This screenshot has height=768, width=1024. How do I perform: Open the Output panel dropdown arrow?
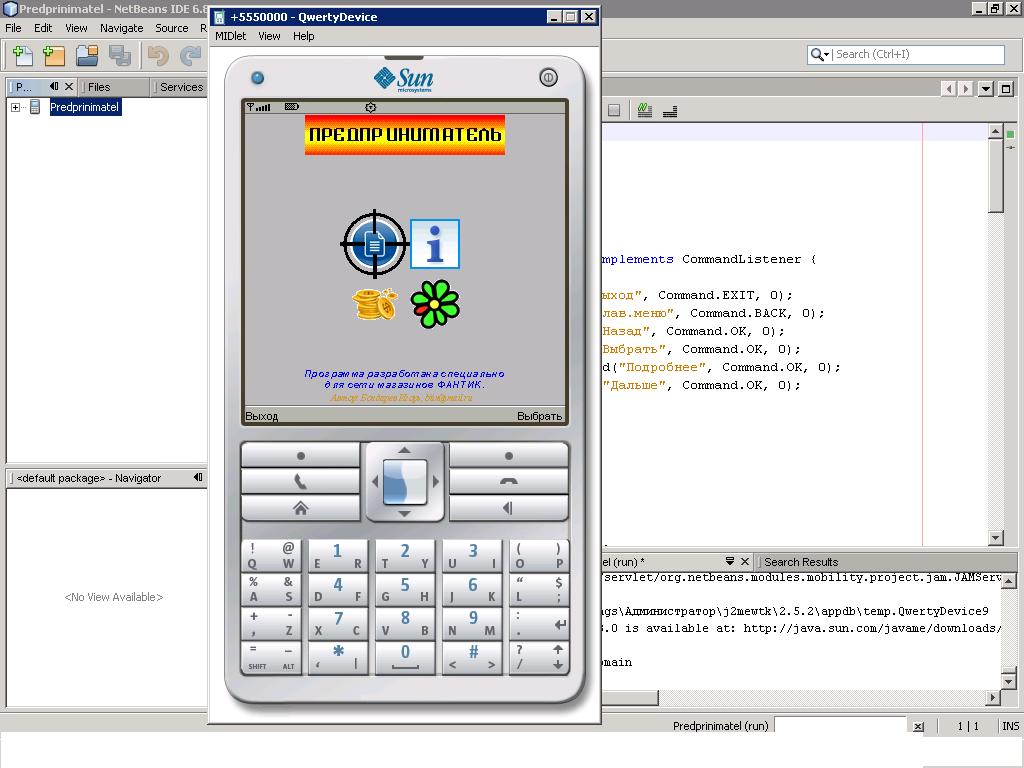[x=729, y=561]
